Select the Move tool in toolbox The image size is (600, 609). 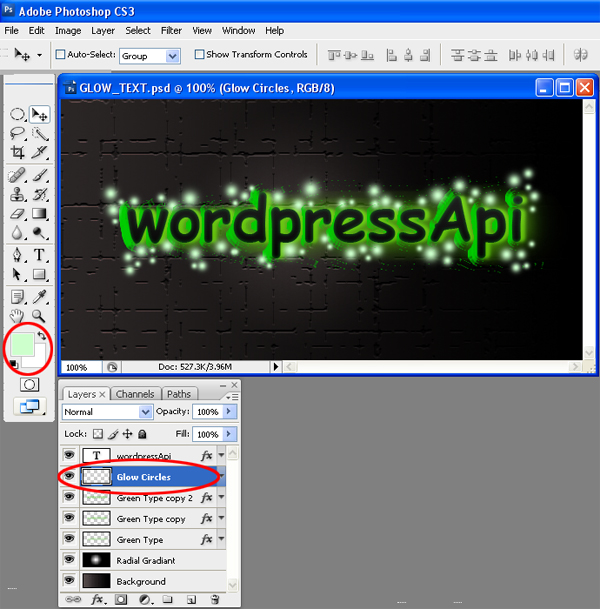(x=39, y=115)
